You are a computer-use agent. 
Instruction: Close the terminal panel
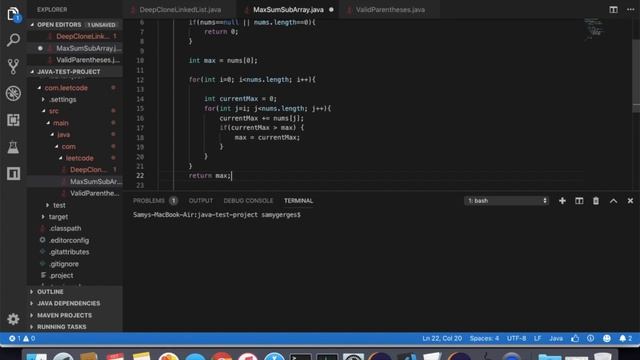(630, 201)
